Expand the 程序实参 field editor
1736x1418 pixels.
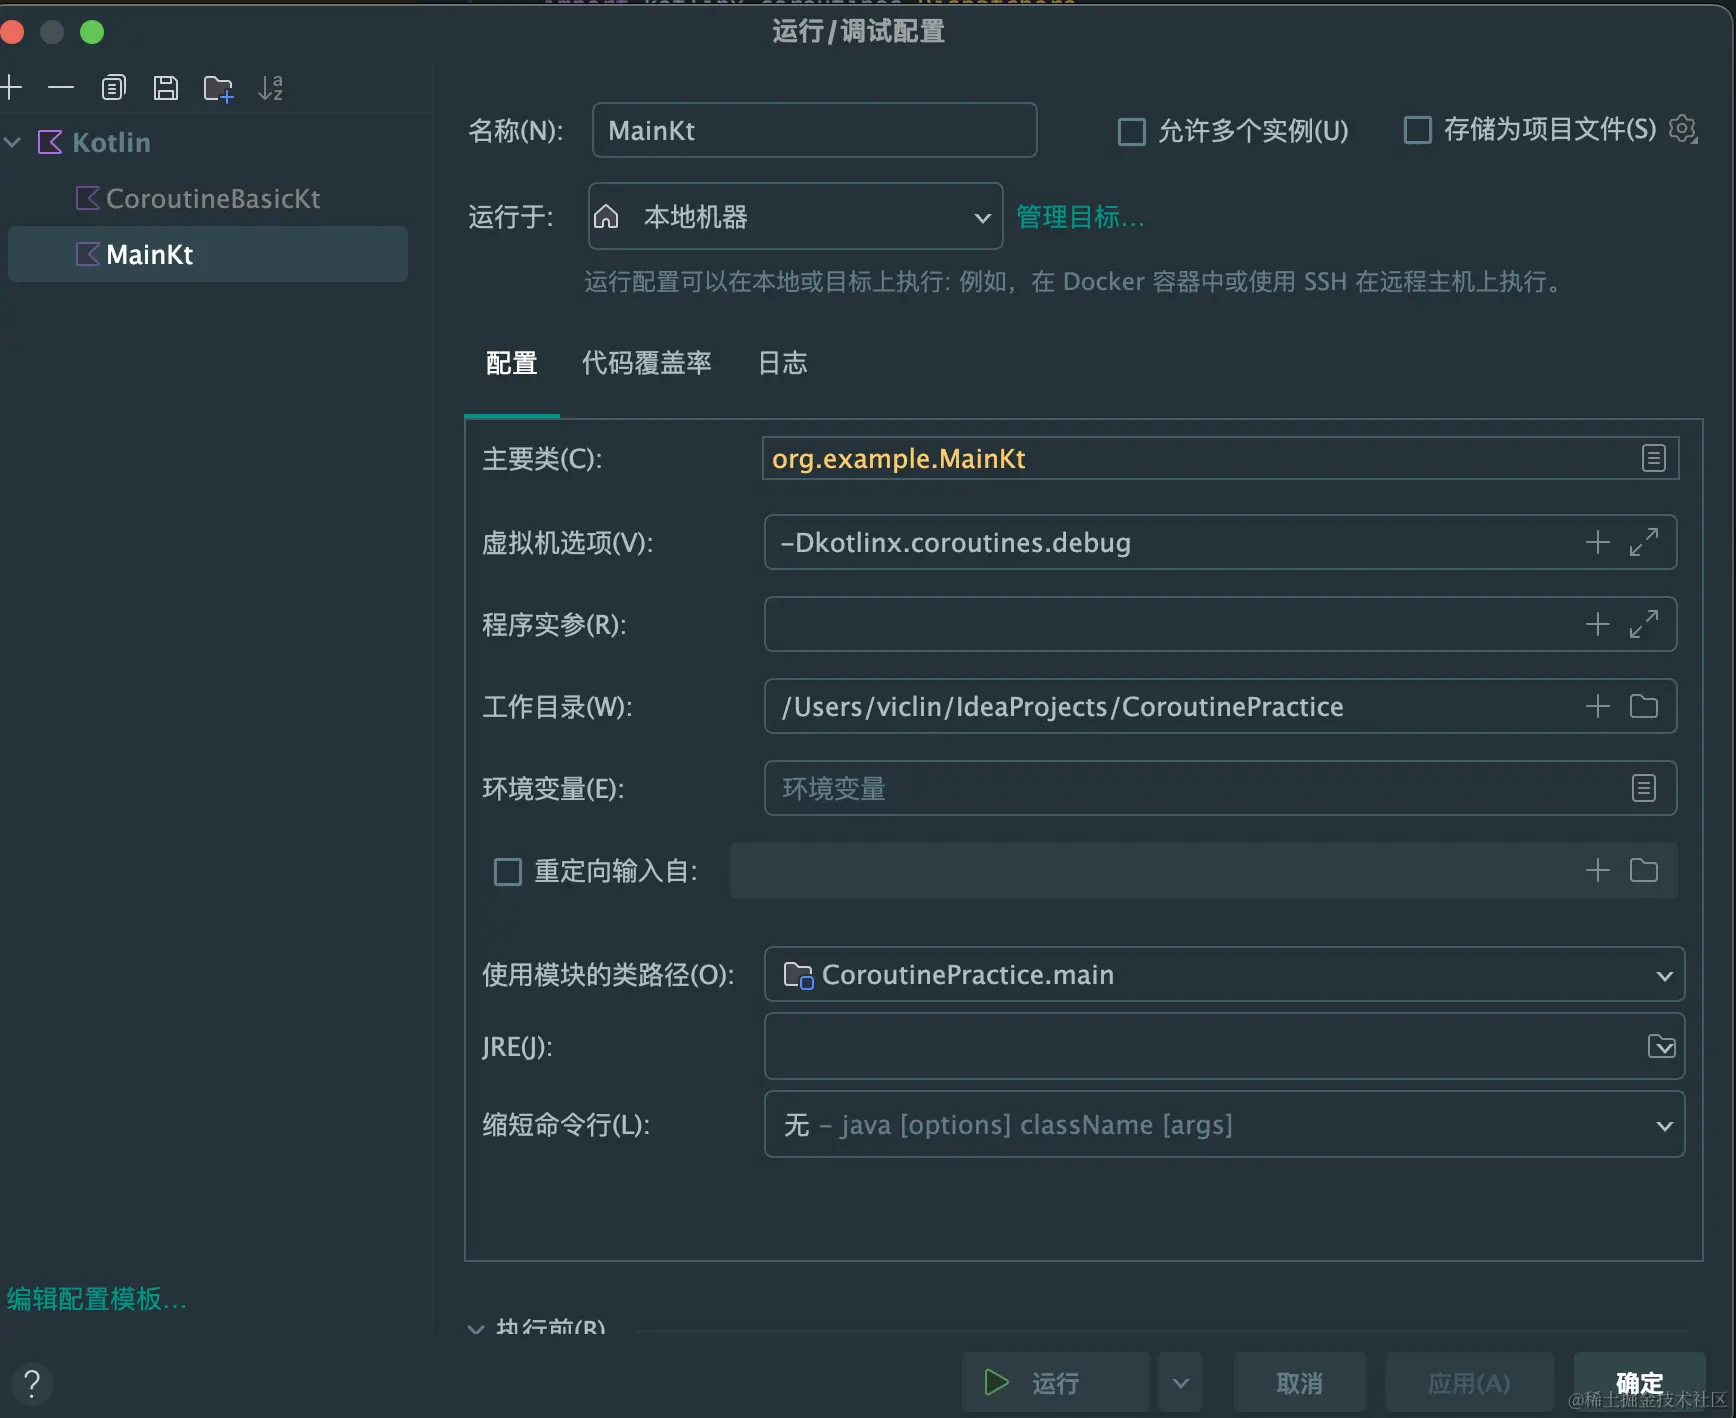(1644, 624)
